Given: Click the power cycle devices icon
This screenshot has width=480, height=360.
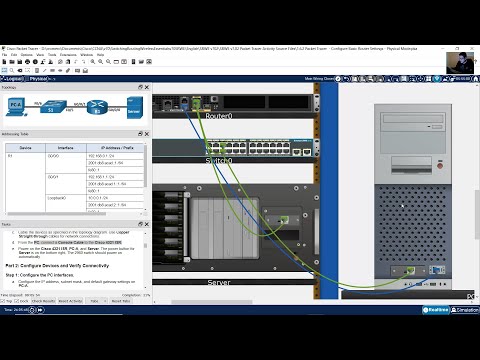Looking at the screenshot, I should coord(32,310).
